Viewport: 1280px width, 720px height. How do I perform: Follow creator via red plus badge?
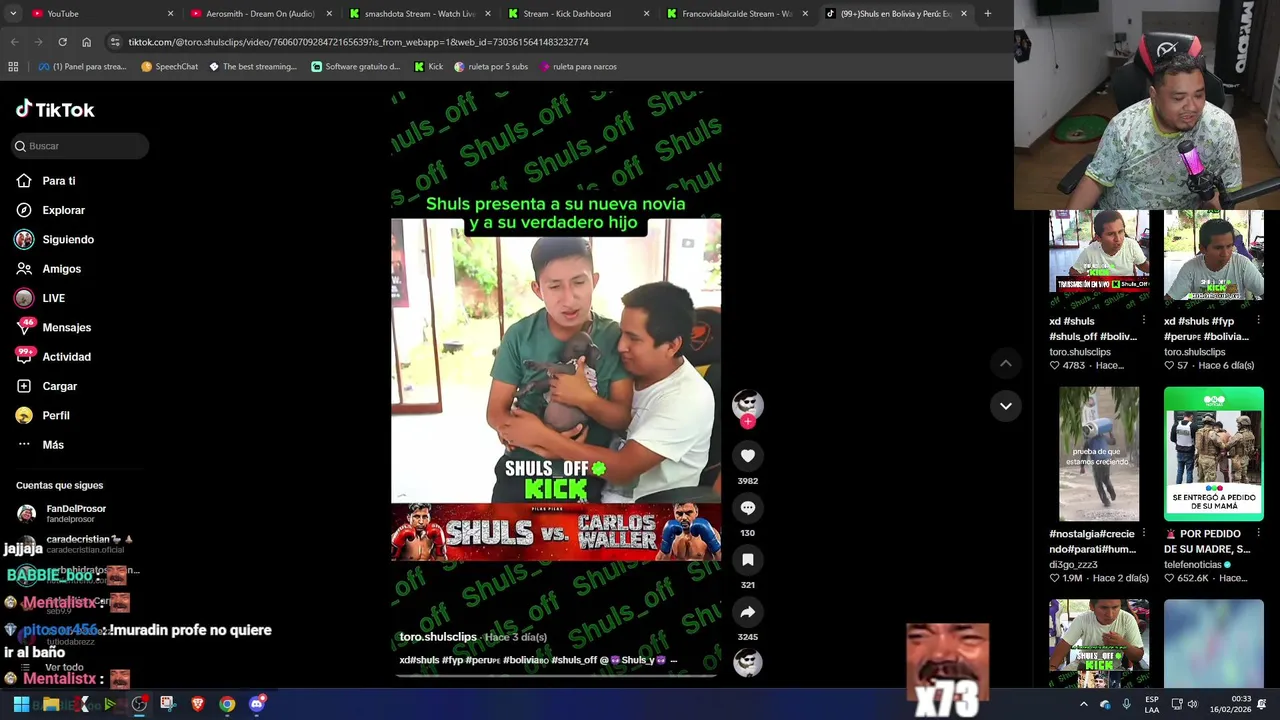pyautogui.click(x=747, y=422)
